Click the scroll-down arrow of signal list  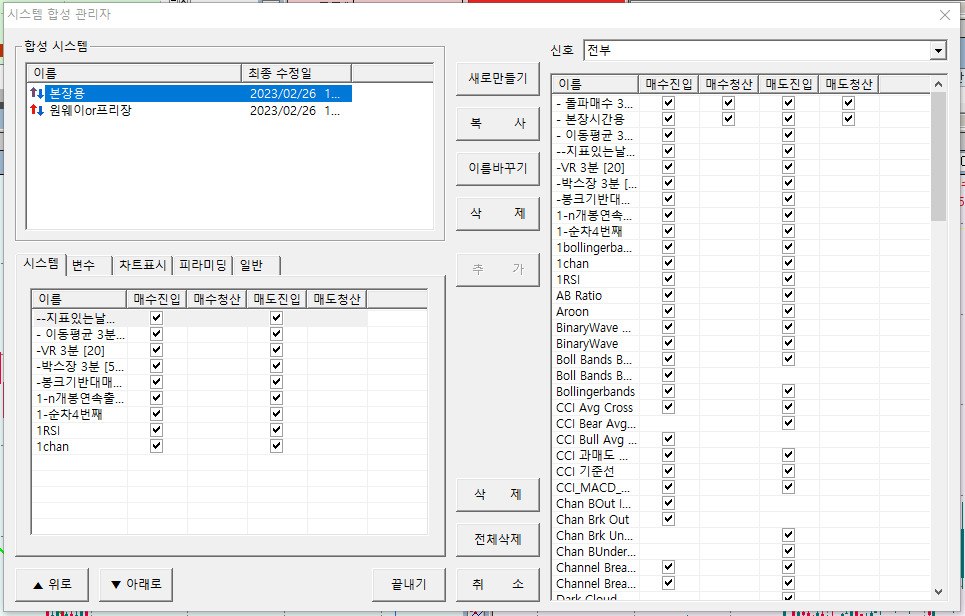[x=938, y=591]
